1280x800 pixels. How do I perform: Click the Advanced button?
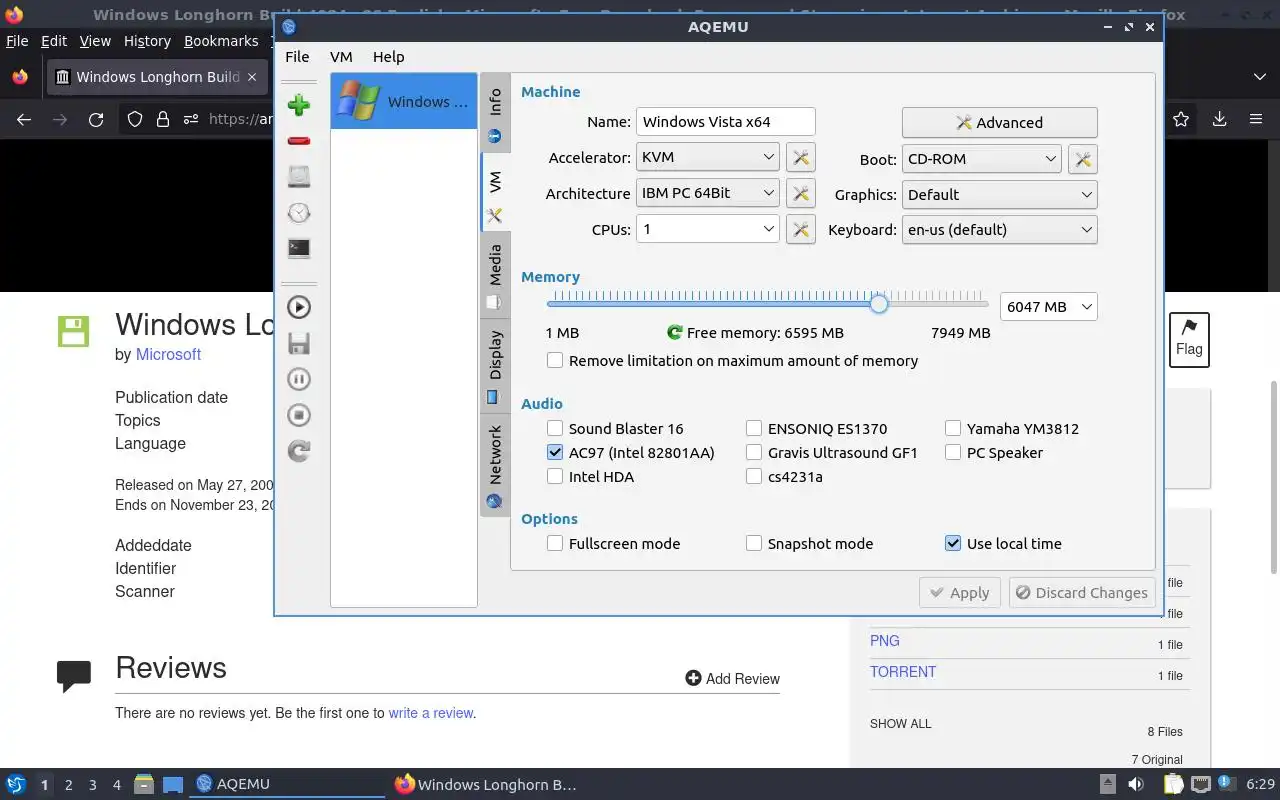tap(999, 122)
